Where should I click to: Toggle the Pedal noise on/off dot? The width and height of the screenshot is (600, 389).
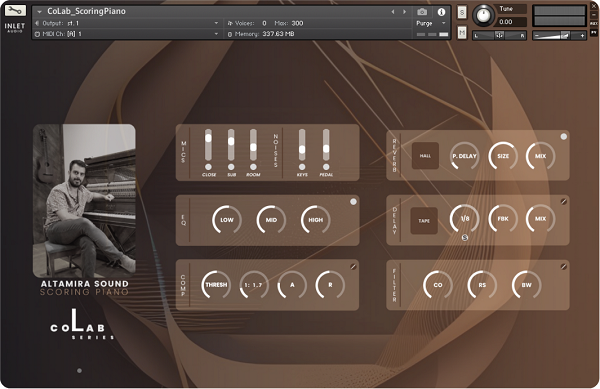326,167
